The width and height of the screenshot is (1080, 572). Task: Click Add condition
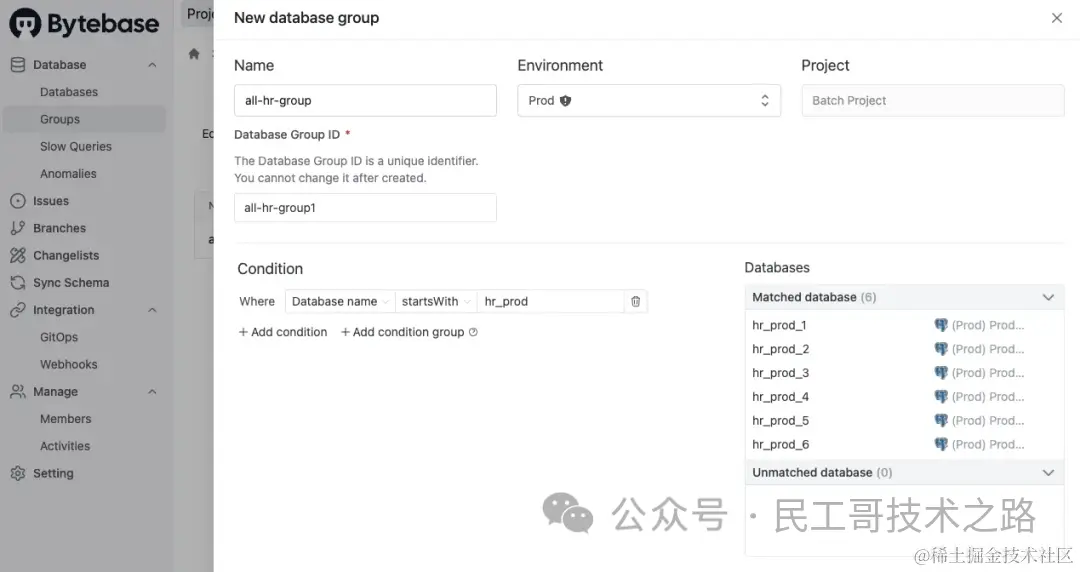click(x=283, y=332)
